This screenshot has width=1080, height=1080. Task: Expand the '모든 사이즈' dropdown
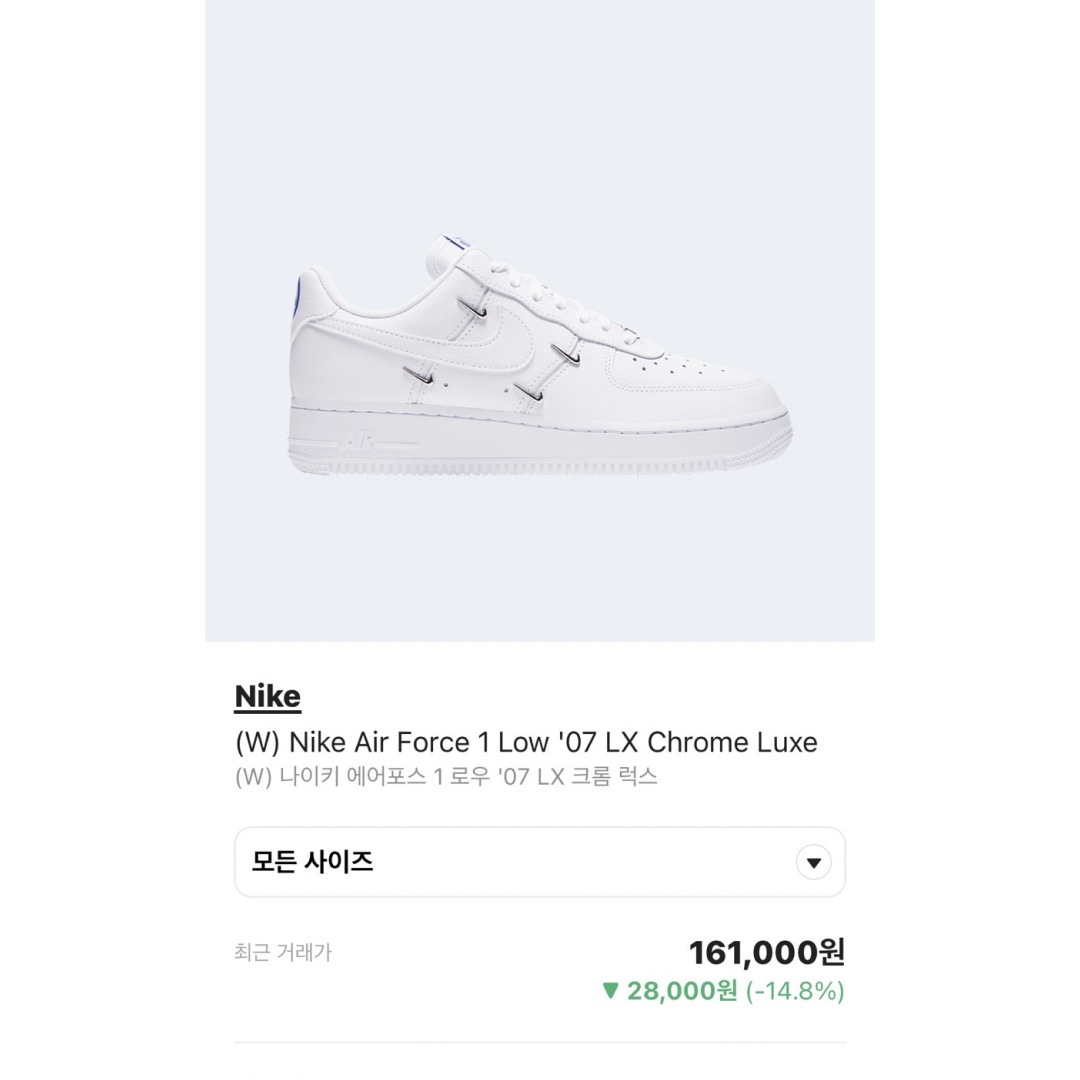pyautogui.click(x=540, y=861)
